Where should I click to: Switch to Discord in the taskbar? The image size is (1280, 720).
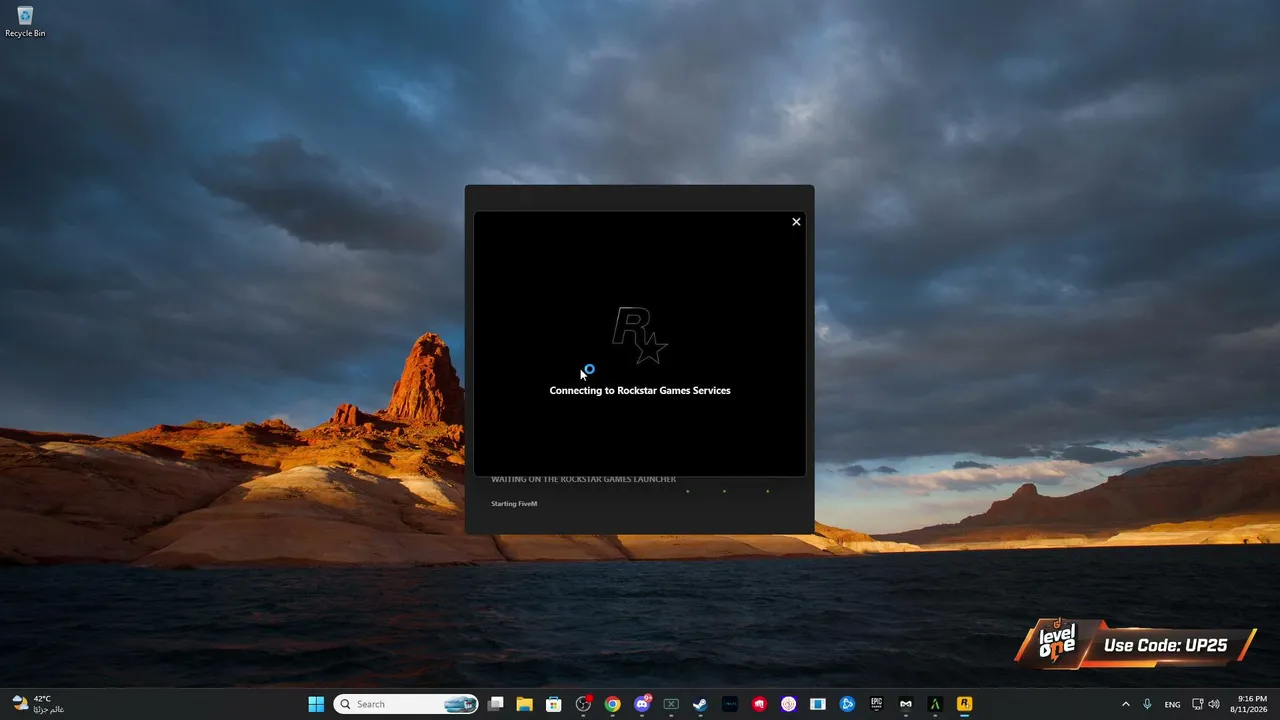coord(642,704)
